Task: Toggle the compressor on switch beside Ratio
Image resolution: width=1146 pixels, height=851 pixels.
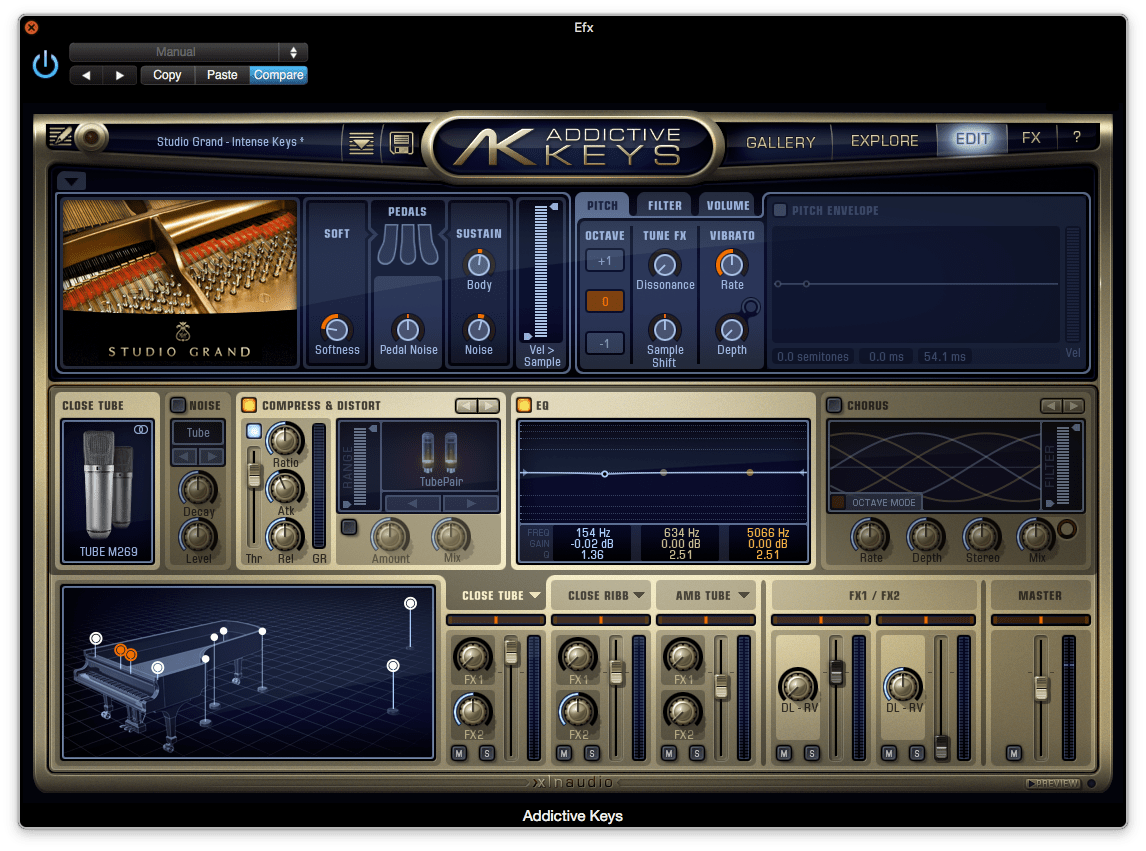Action: 254,431
